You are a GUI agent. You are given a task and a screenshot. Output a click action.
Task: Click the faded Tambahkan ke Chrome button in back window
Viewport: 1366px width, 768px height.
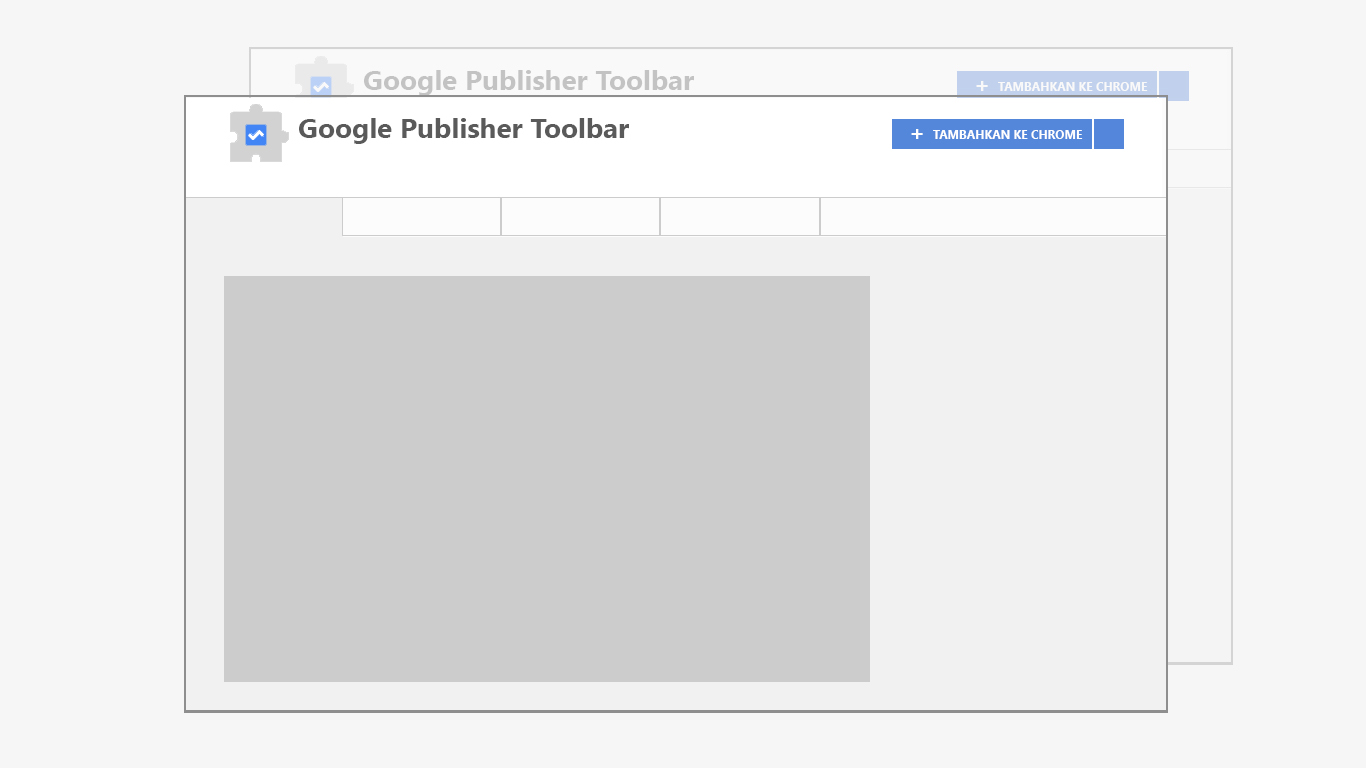[x=1057, y=86]
